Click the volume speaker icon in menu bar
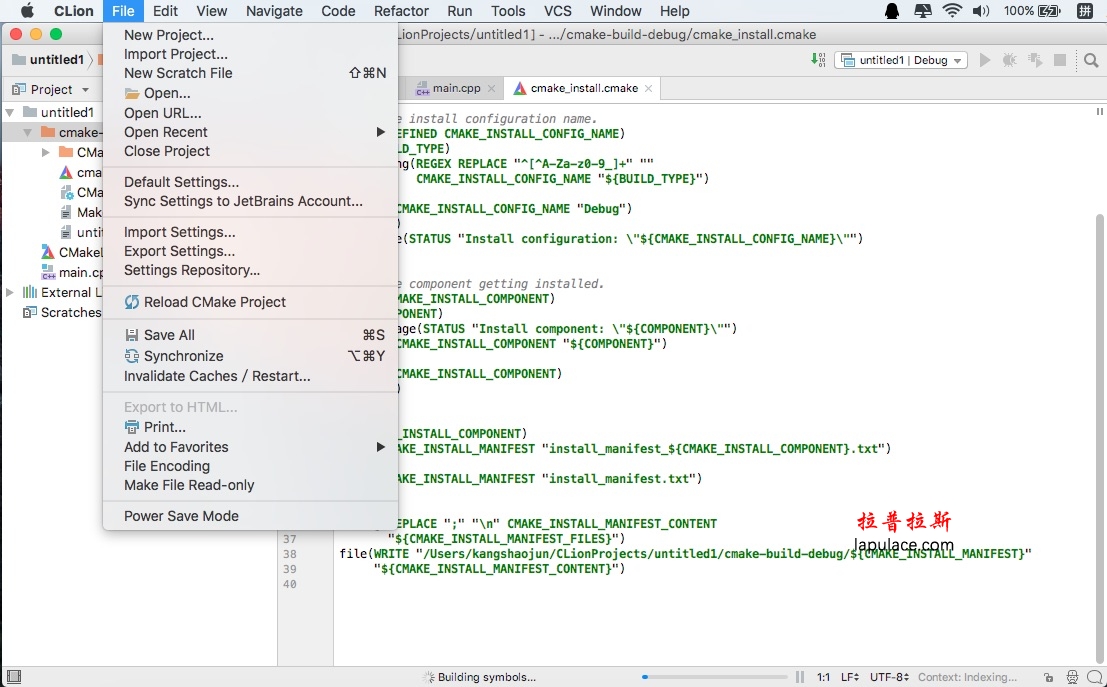Viewport: 1107px width, 687px height. (x=981, y=11)
